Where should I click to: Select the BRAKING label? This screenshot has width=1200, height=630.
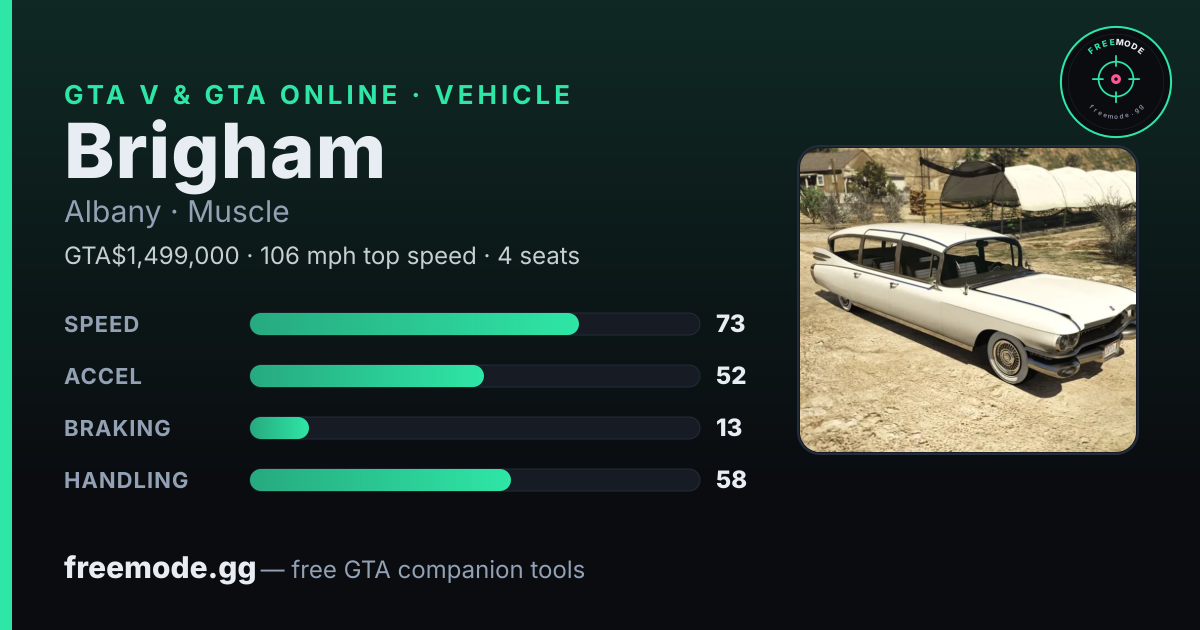(117, 428)
